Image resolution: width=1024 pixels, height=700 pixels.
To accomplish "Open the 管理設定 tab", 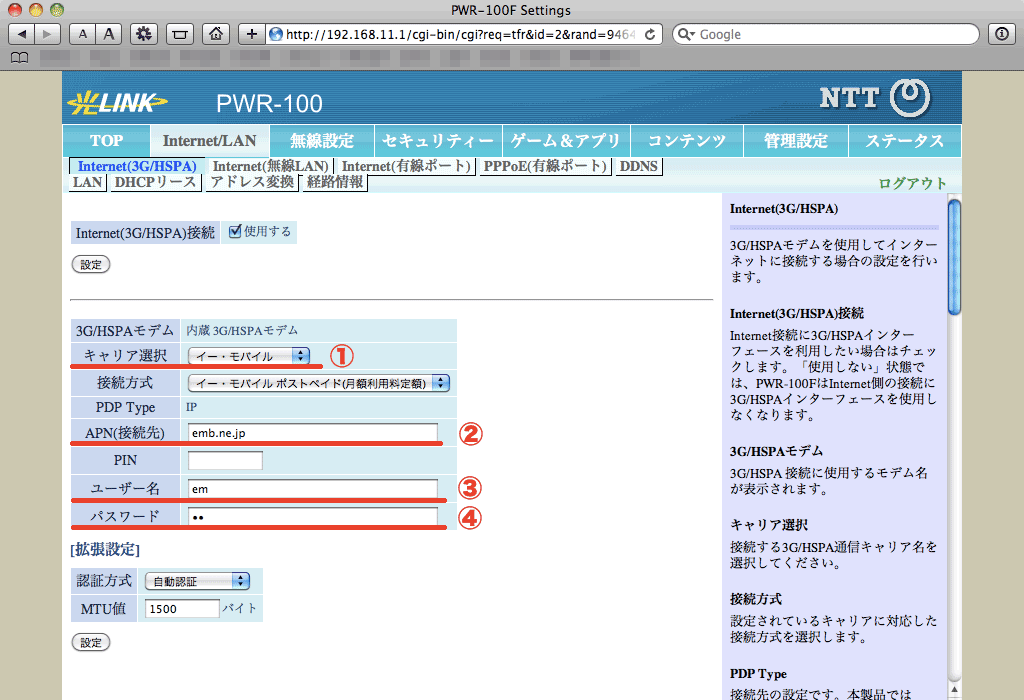I will [x=796, y=141].
